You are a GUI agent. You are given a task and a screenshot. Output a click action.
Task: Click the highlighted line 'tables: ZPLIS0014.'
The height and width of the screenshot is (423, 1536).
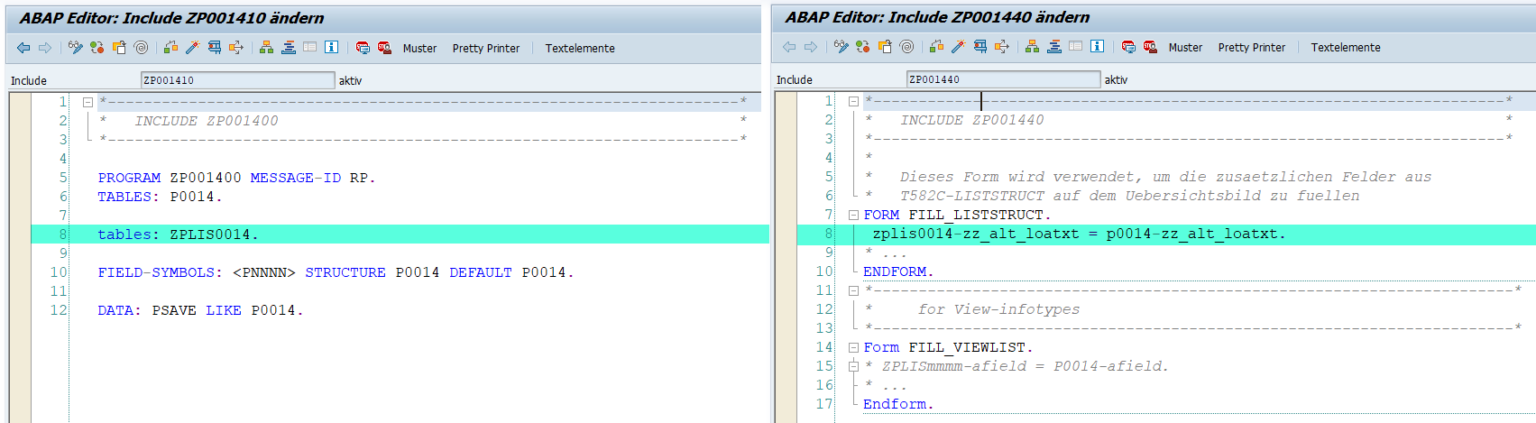(178, 234)
